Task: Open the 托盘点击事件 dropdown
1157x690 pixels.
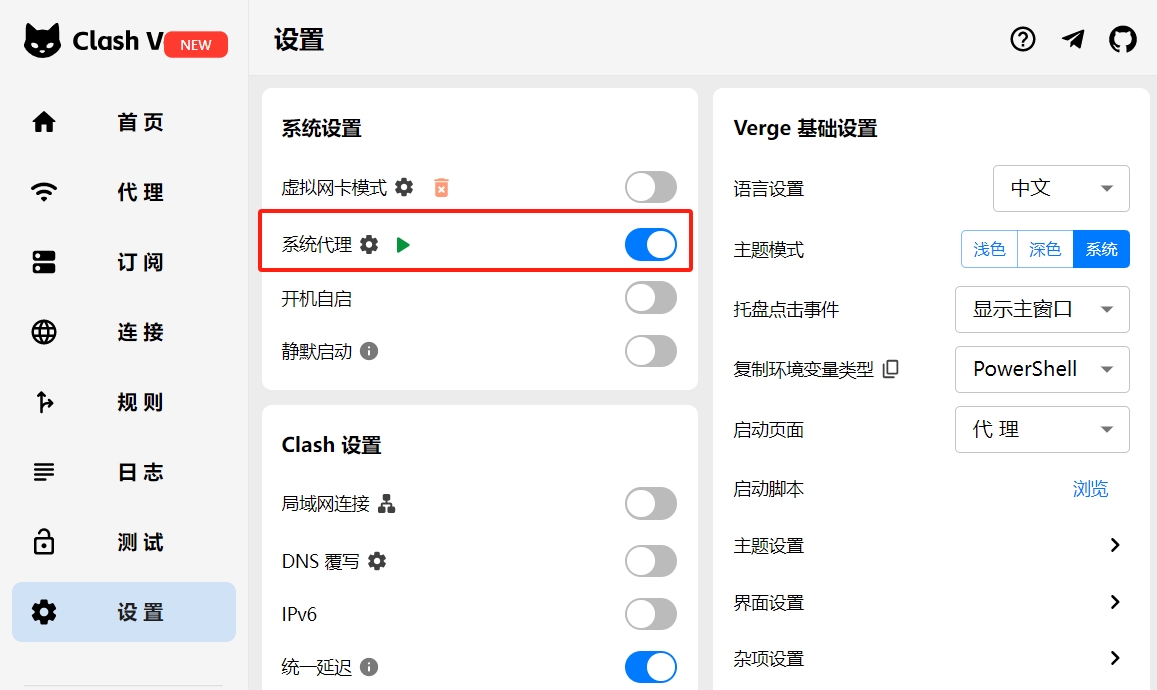Action: (1042, 309)
